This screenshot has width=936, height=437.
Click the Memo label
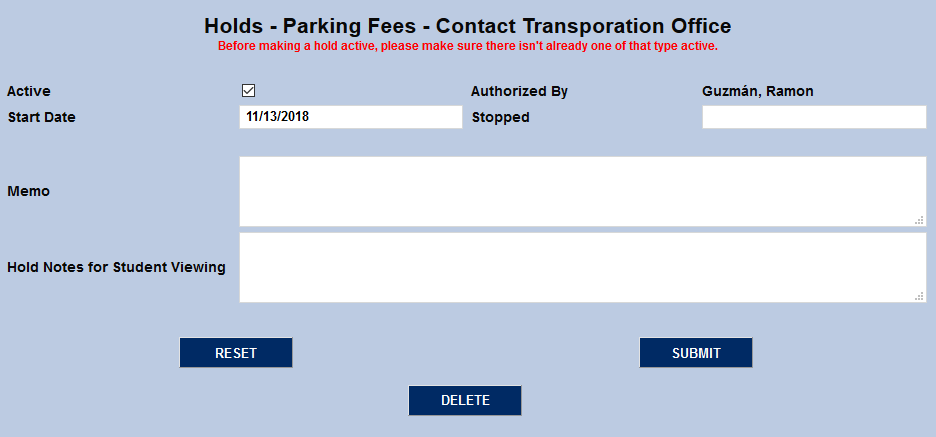[28, 191]
